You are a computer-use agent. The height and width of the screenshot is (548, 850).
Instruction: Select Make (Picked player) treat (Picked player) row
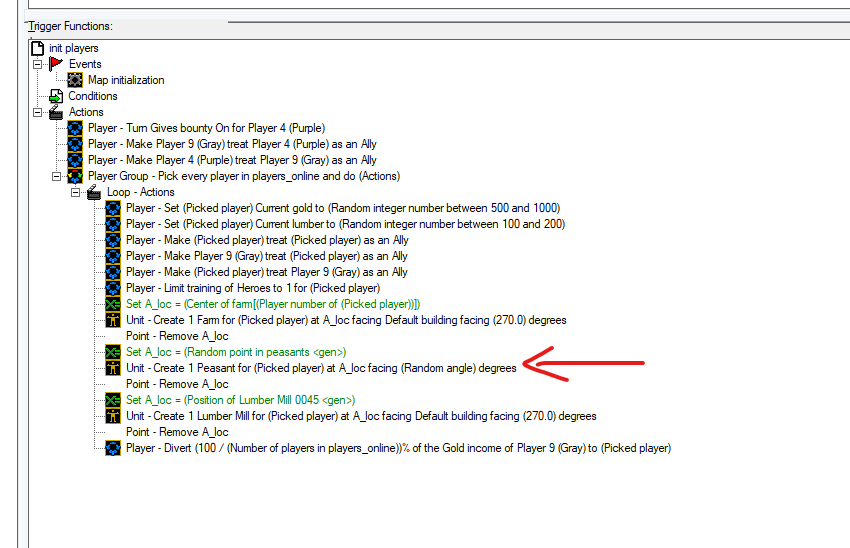point(267,240)
